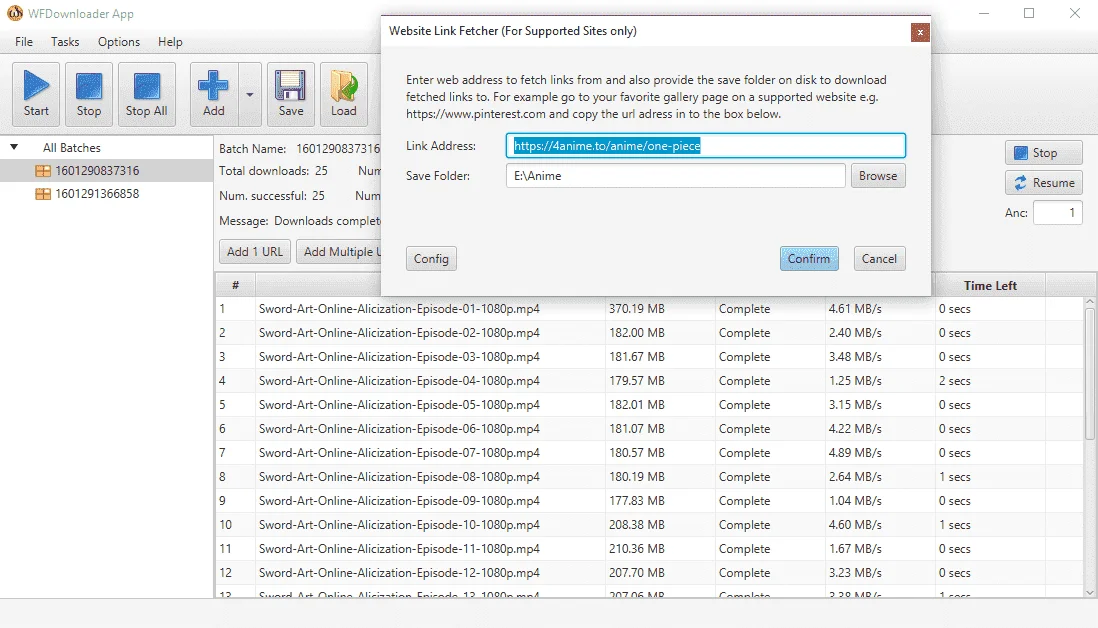Confirm the link fetch
The width and height of the screenshot is (1098, 628).
(x=809, y=259)
